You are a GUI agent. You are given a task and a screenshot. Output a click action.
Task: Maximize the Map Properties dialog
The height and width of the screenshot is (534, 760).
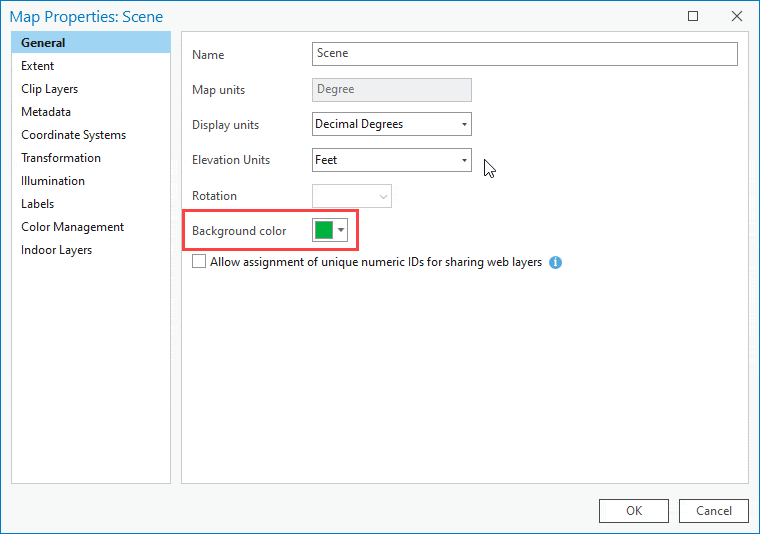(693, 16)
